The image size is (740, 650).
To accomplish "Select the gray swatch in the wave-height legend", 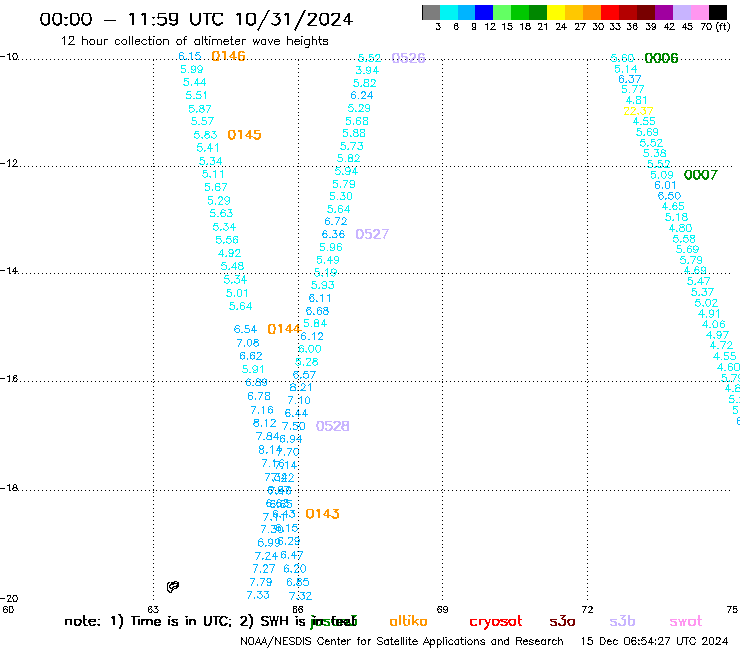I will [x=431, y=12].
